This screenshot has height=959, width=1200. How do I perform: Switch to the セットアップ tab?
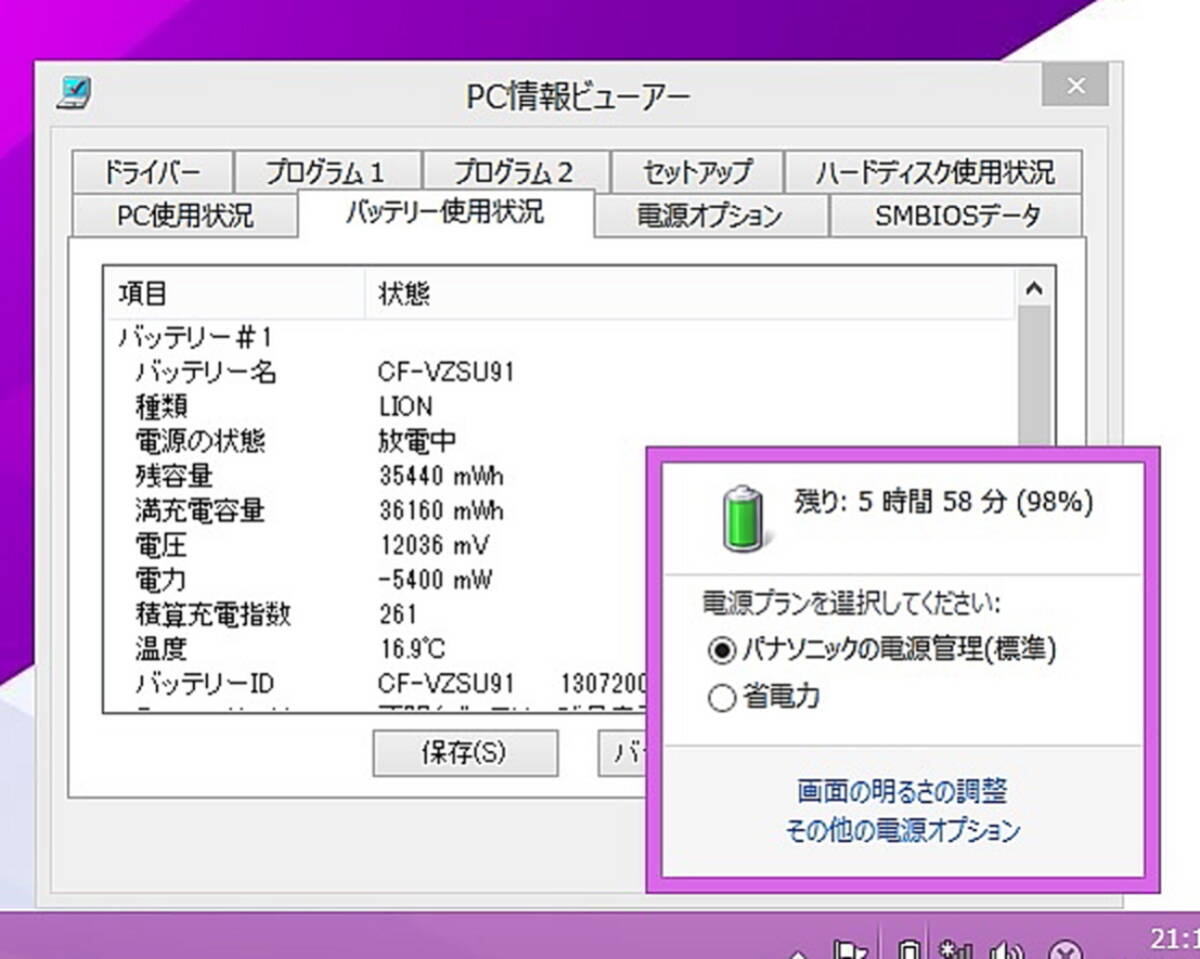(x=696, y=172)
